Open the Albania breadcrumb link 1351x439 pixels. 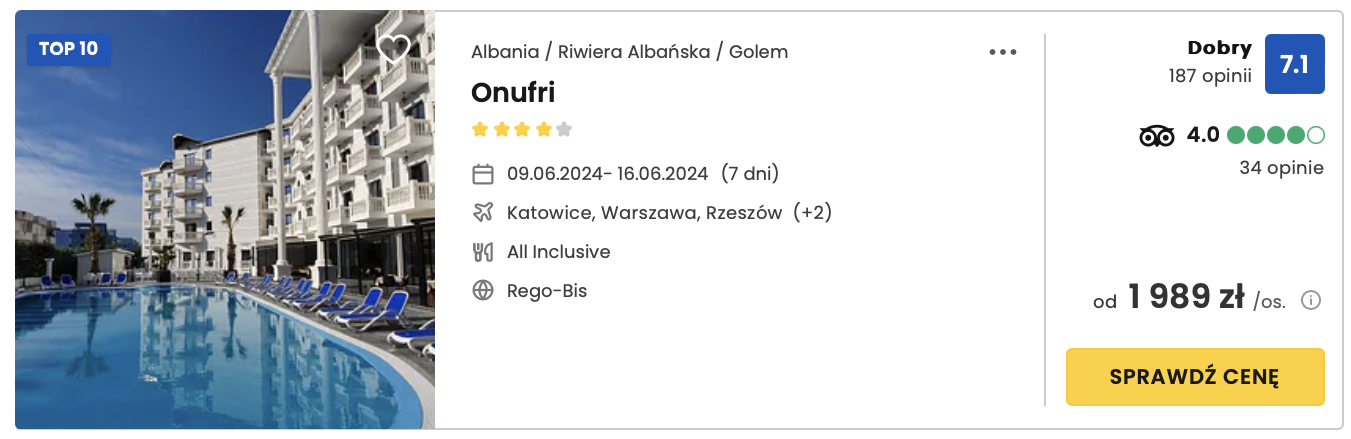point(503,52)
